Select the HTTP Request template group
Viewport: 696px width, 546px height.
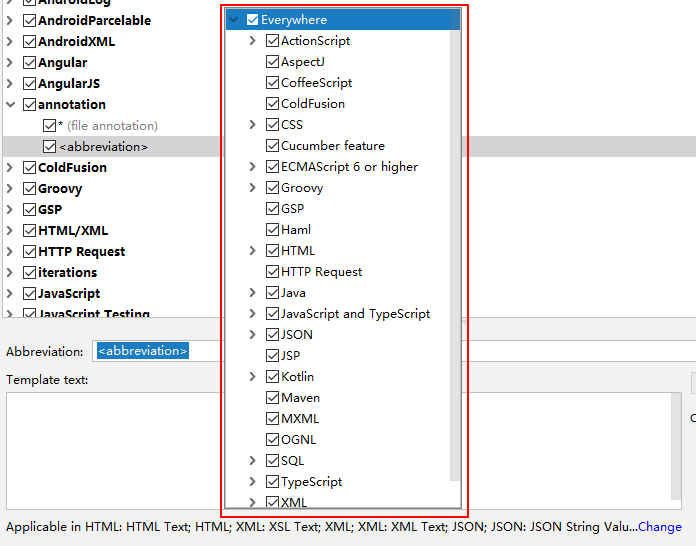click(82, 251)
